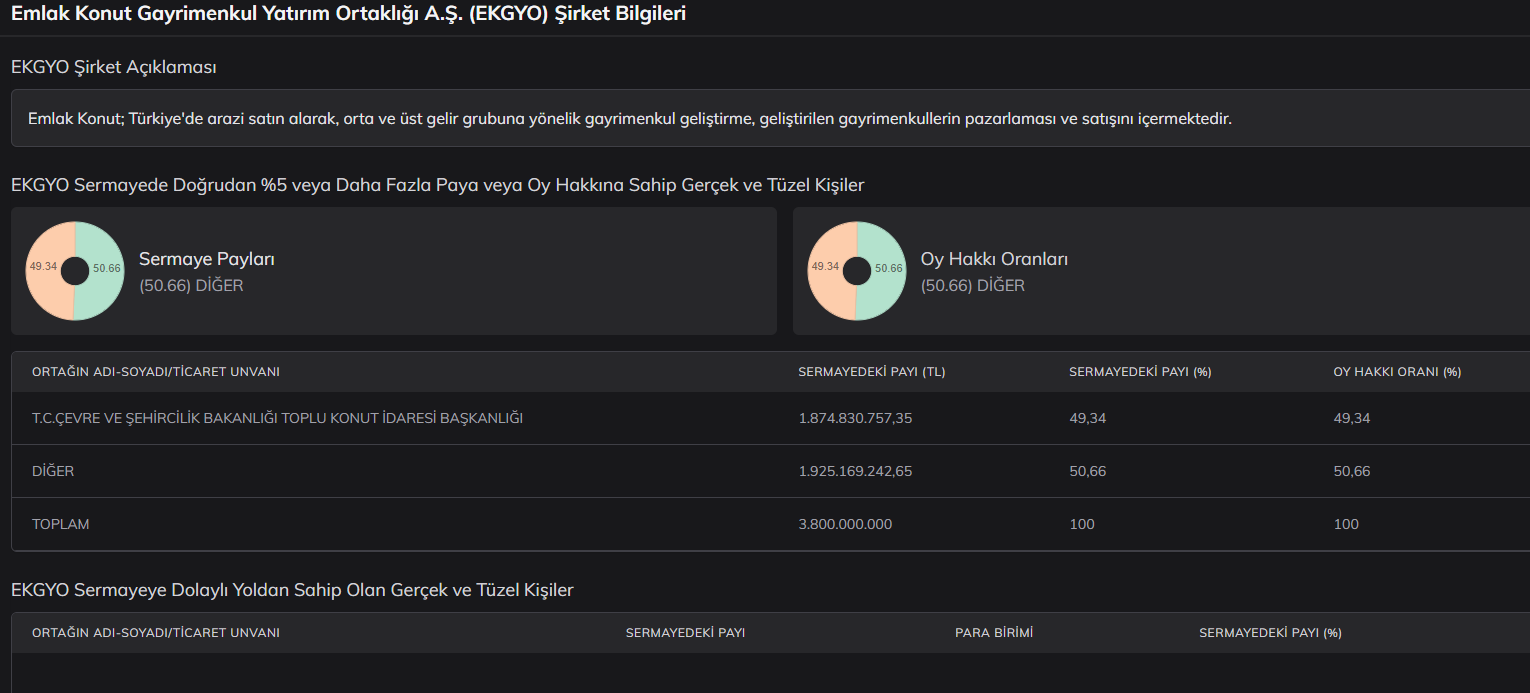Viewport: 1530px width, 693px height.
Task: Click the '(50.66) DİĞER' label under Sermaye Payları
Action: click(x=191, y=285)
